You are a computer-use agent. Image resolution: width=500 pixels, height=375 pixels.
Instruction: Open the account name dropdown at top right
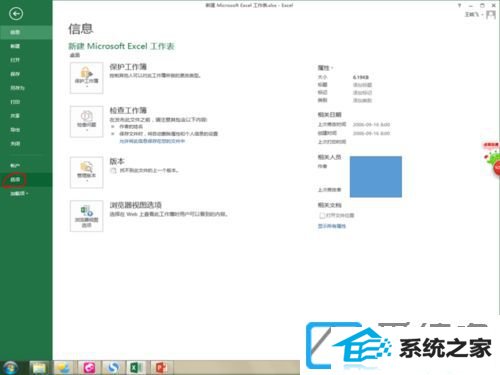(474, 14)
